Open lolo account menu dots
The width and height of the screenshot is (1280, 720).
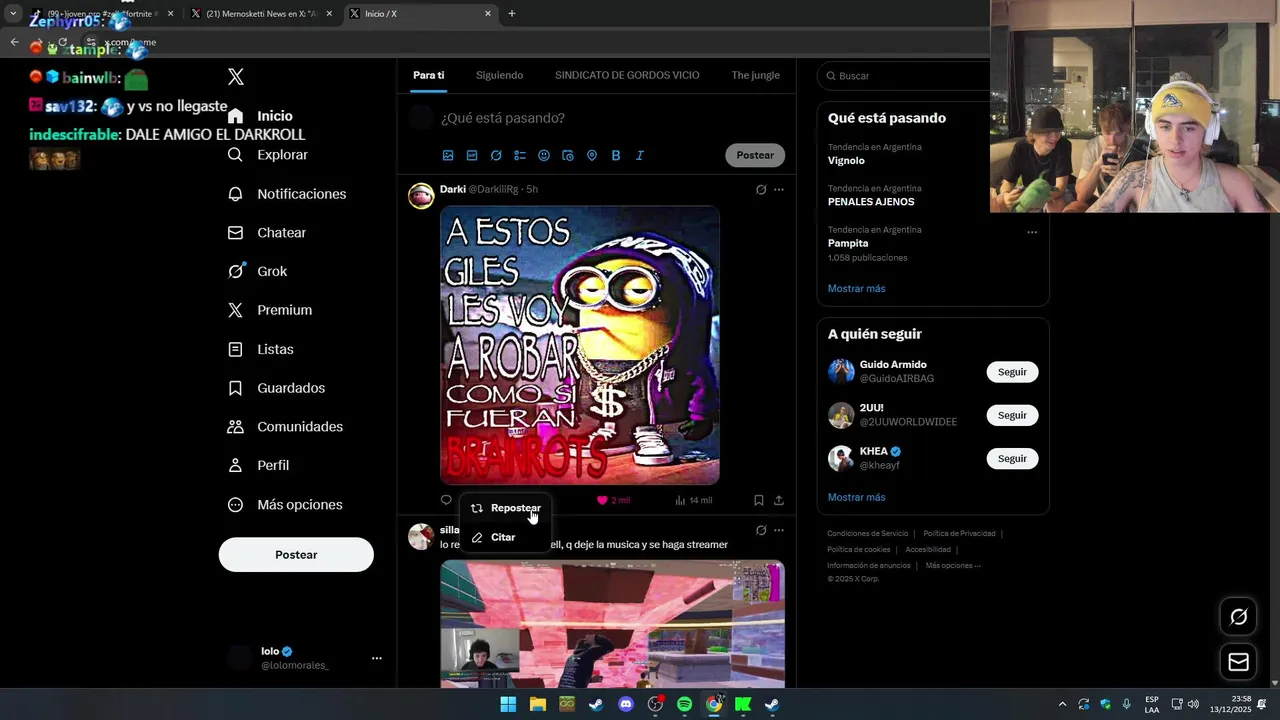click(x=377, y=658)
